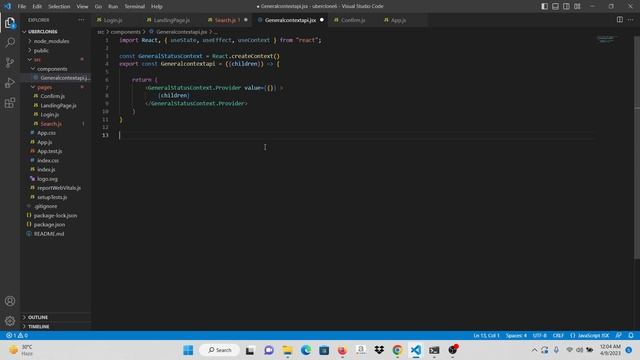Open the File menu

click(22, 7)
